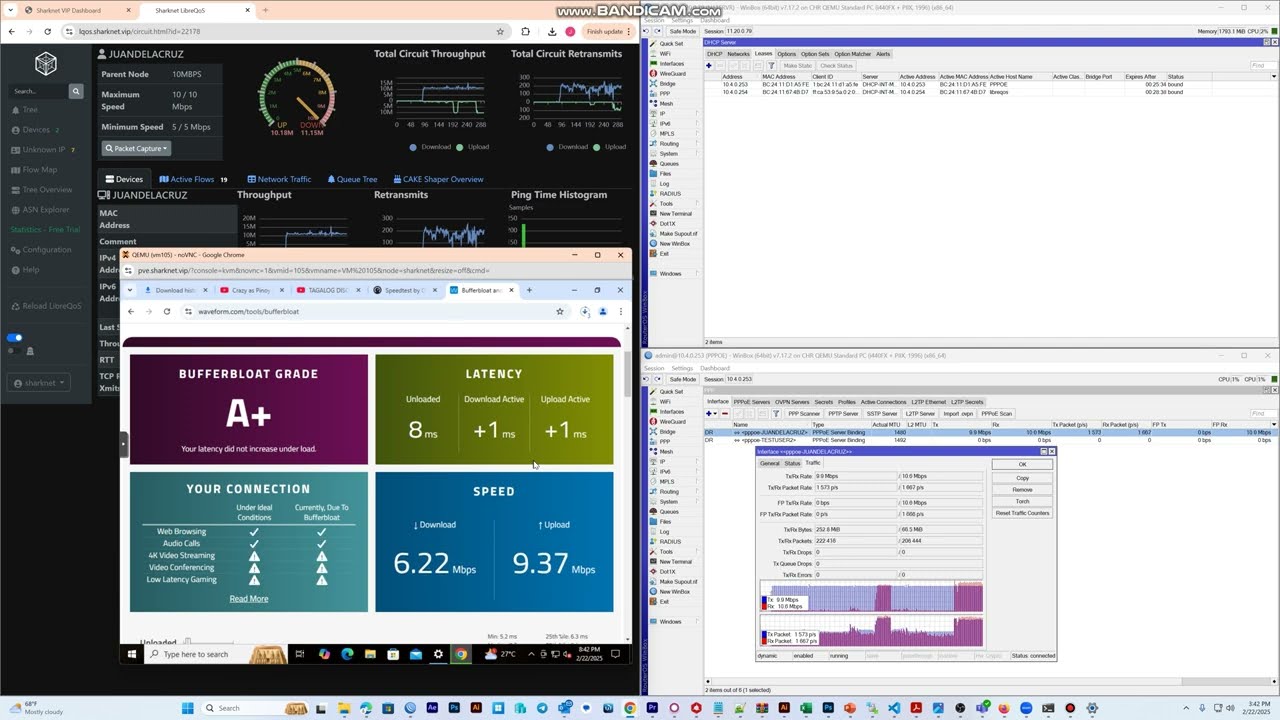Reload the waveform.com page in inner Chrome
The width and height of the screenshot is (1280, 720).
pyautogui.click(x=166, y=311)
